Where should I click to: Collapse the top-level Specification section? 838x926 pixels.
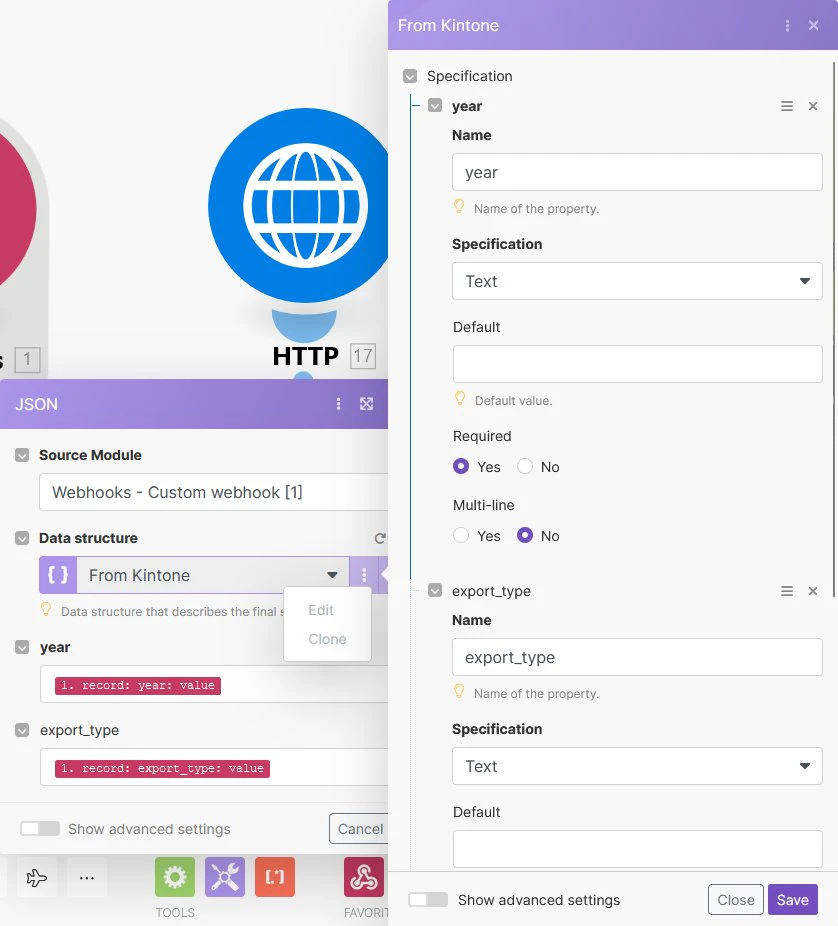[x=410, y=76]
